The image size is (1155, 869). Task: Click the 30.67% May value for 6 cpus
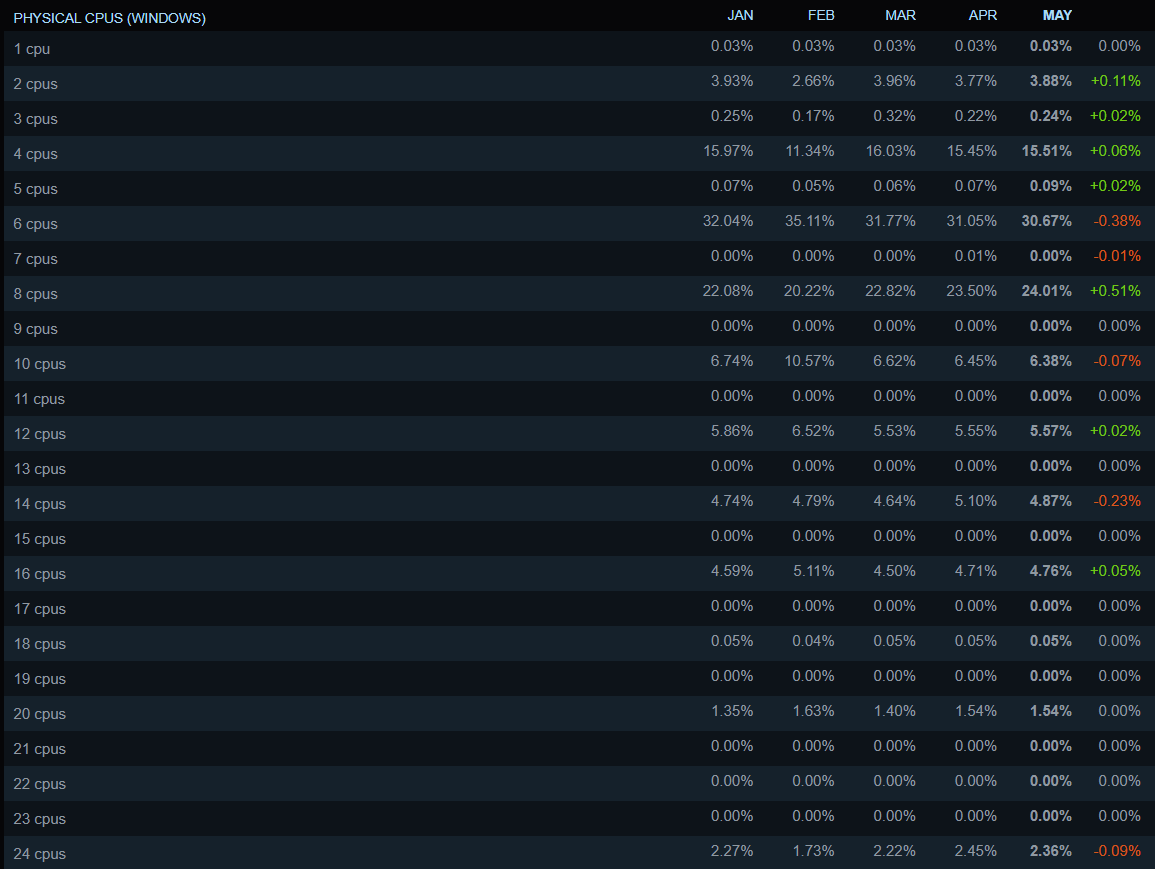pos(1046,221)
